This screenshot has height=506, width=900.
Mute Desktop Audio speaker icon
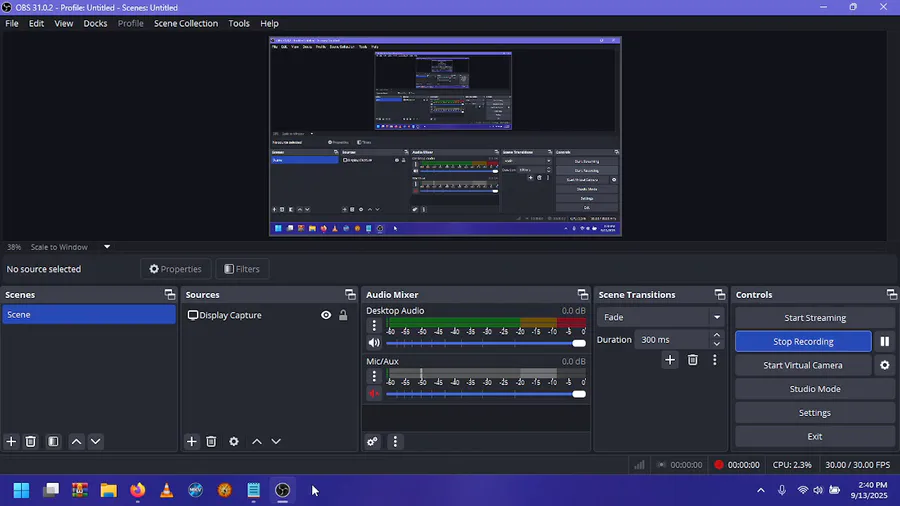(374, 343)
